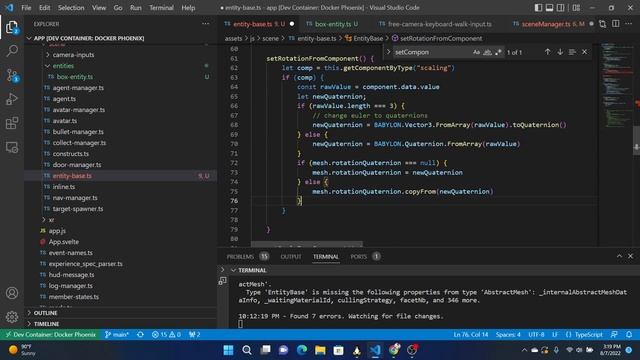640x360 pixels.
Task: Toggle Match Case in find widget
Action: click(x=476, y=52)
